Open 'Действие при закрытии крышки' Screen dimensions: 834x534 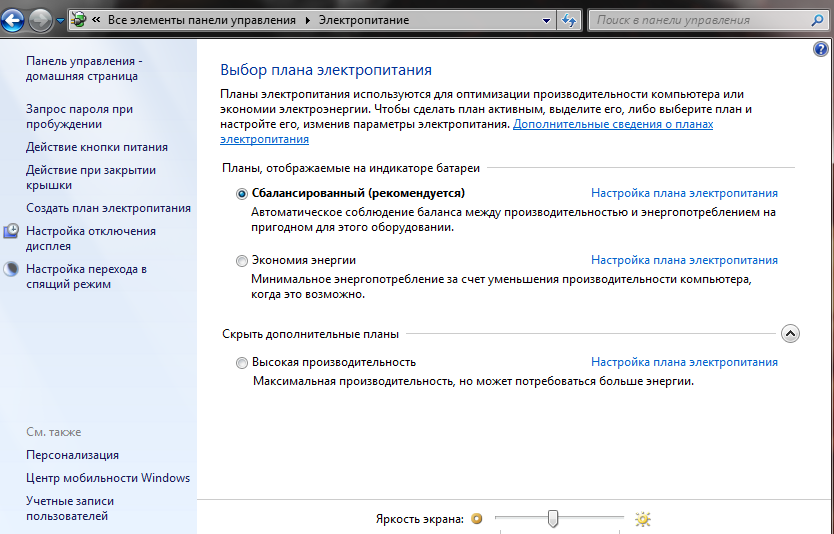pyautogui.click(x=91, y=178)
